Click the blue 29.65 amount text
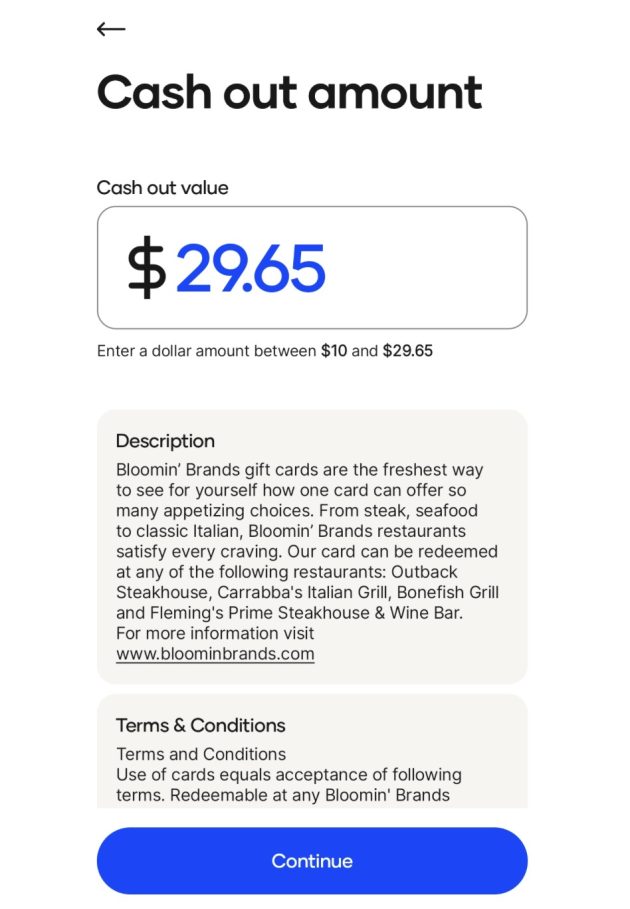The width and height of the screenshot is (630, 909). [251, 268]
